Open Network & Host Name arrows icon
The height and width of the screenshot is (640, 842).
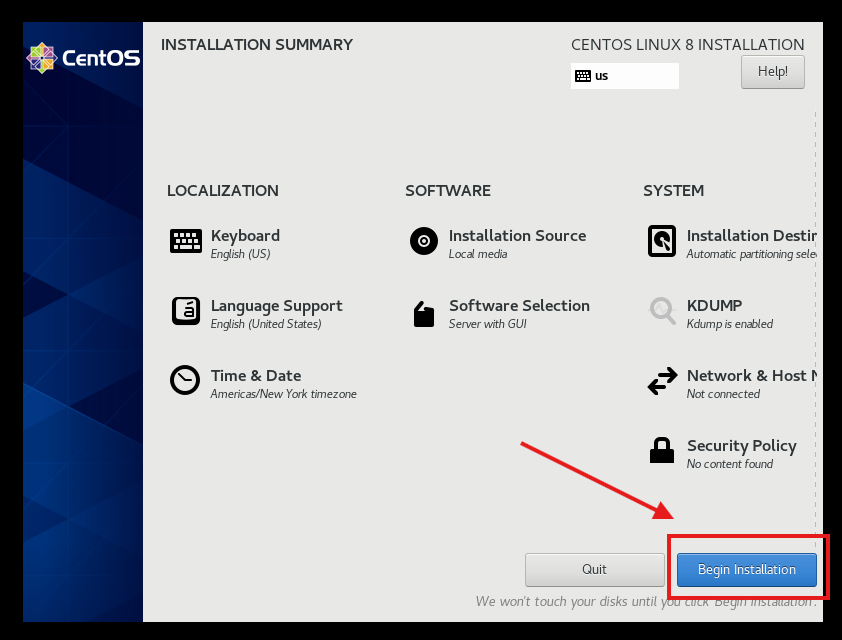point(662,381)
